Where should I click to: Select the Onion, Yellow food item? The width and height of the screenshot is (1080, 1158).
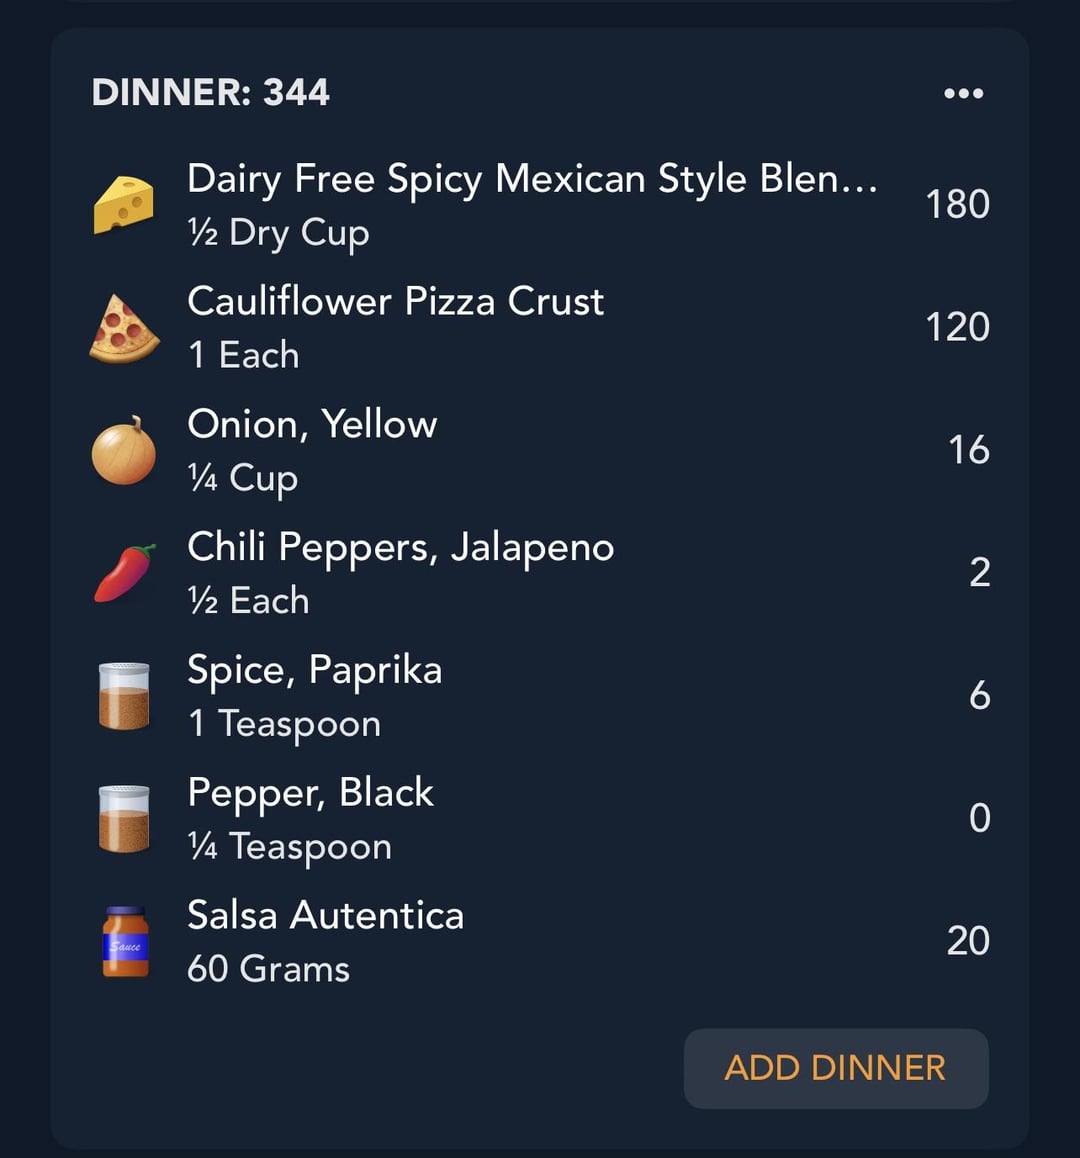click(539, 450)
